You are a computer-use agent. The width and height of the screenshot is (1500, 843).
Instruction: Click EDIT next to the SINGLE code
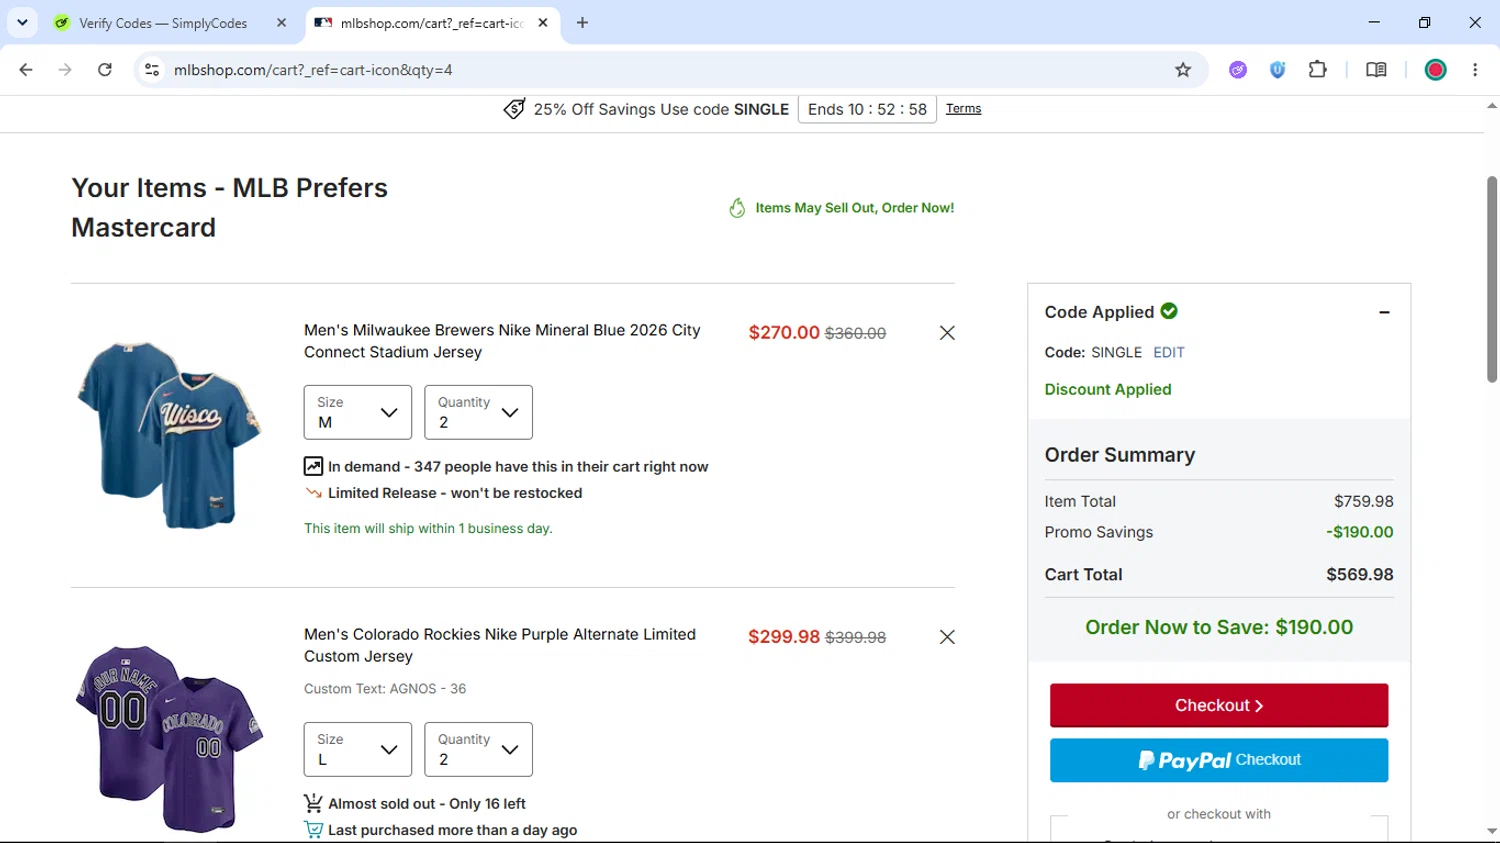(x=1168, y=352)
